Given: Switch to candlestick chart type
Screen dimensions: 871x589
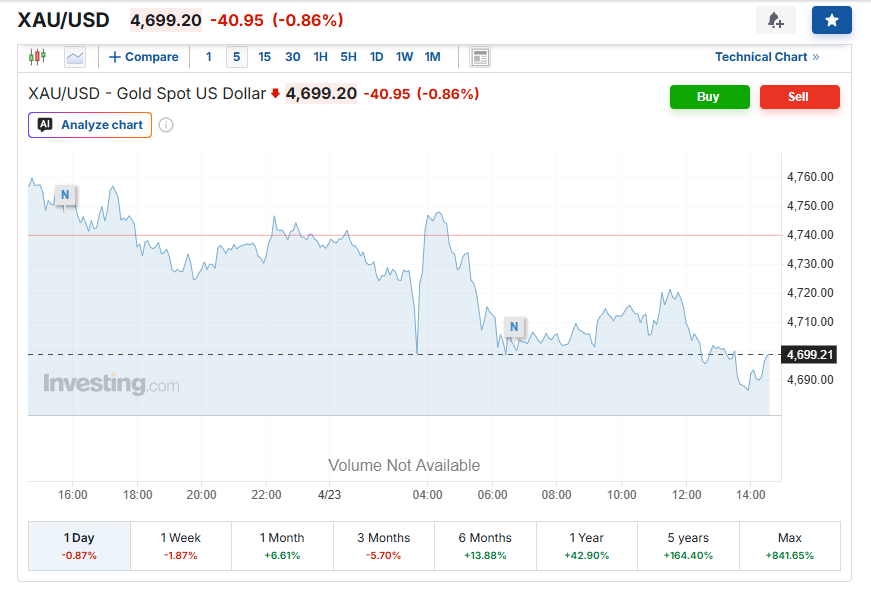Looking at the screenshot, I should (x=38, y=57).
